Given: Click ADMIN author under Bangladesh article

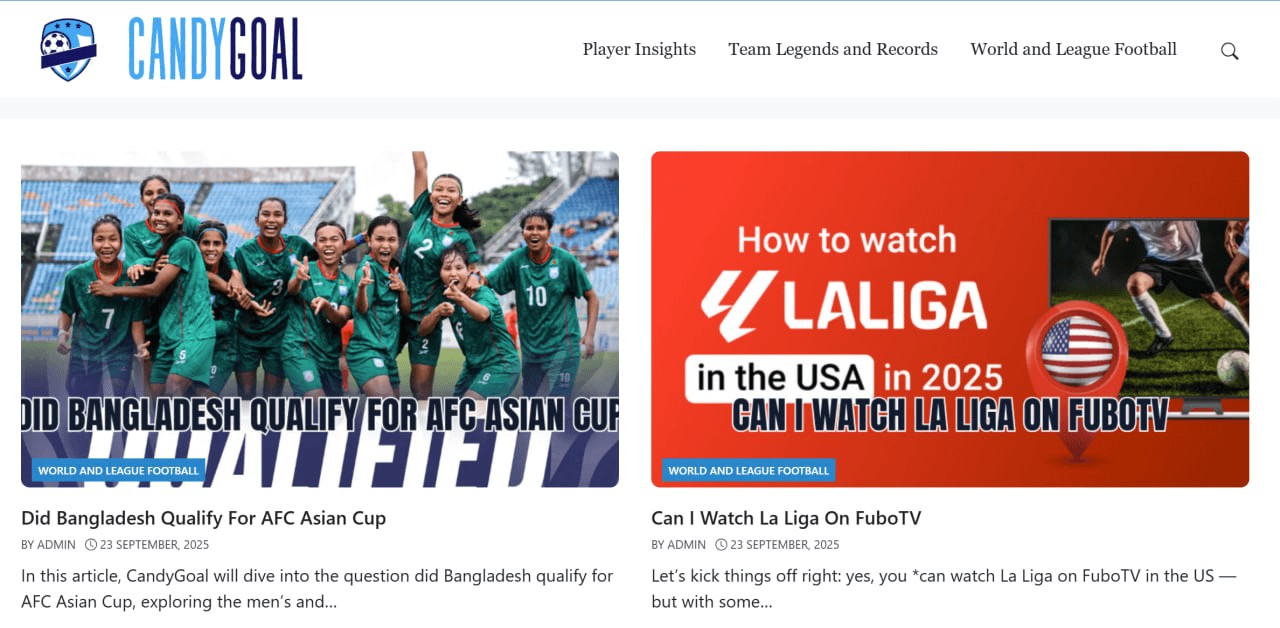Looking at the screenshot, I should pyautogui.click(x=56, y=545).
